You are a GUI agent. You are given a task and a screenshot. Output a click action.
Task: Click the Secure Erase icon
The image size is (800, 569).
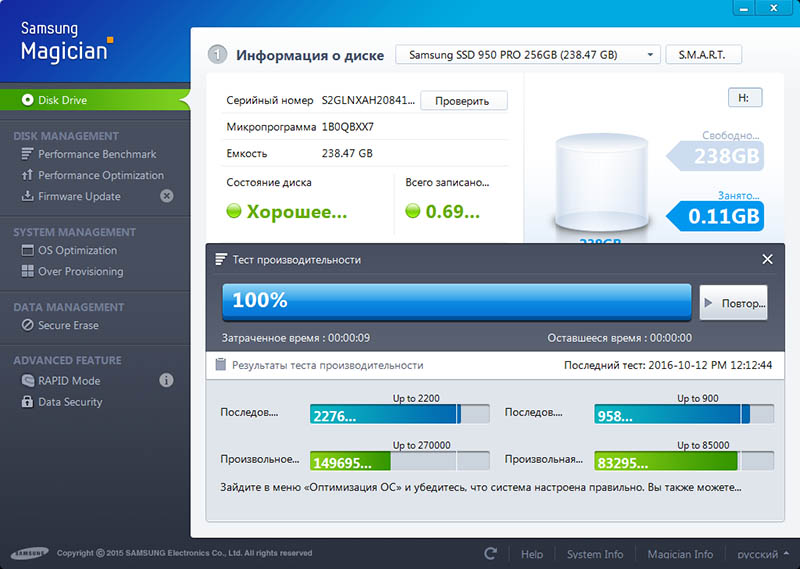point(29,326)
